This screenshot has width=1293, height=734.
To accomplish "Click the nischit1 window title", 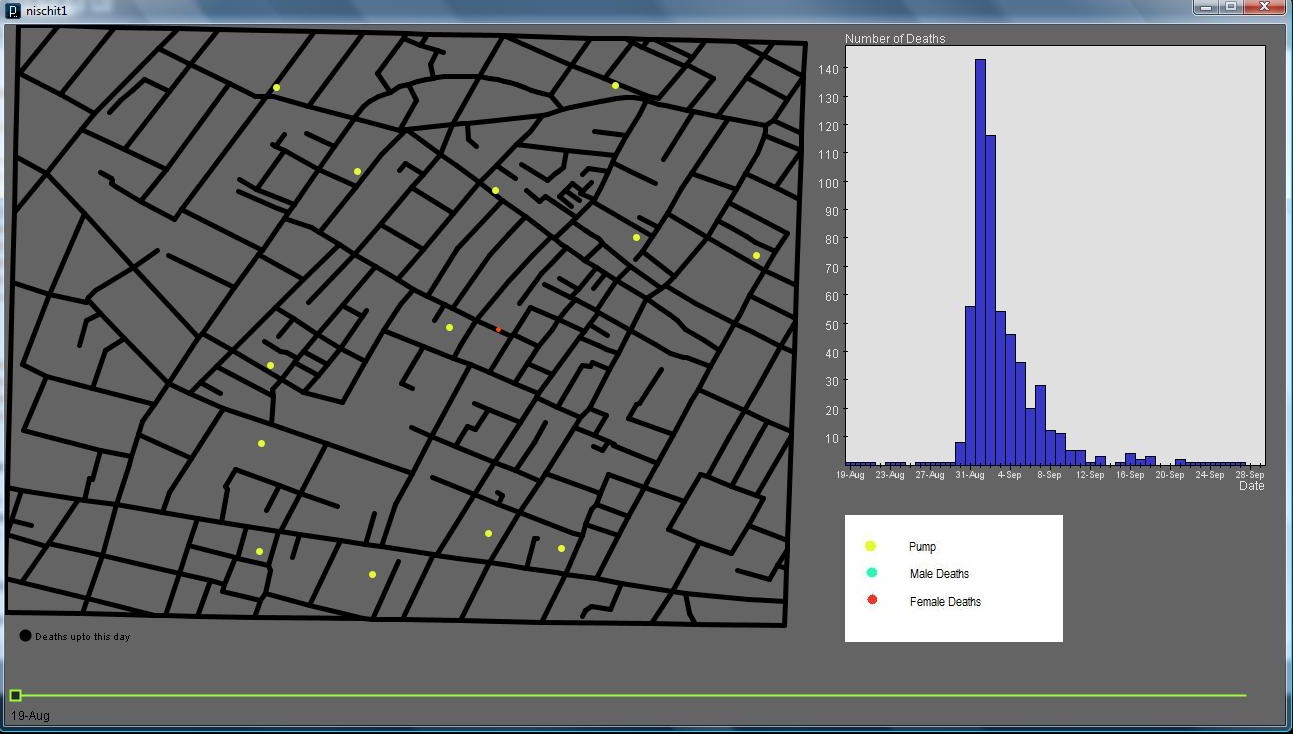I will pos(47,10).
